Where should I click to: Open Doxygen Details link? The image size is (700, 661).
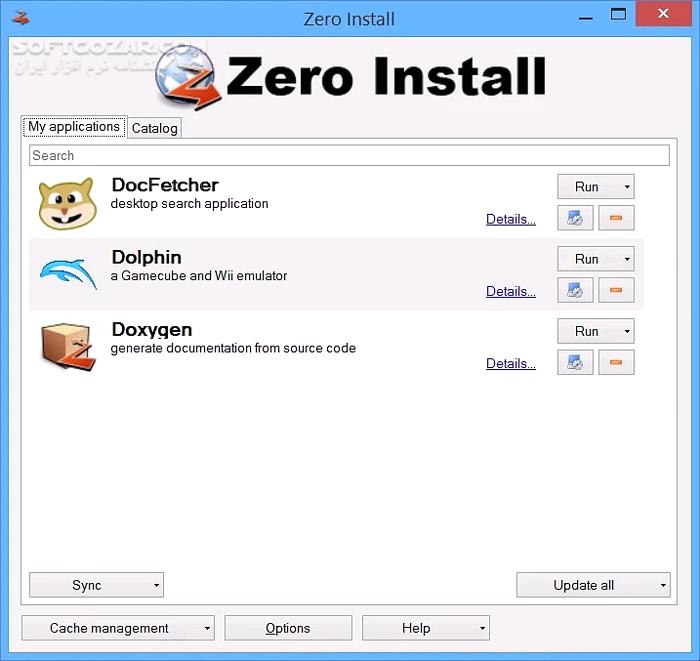click(511, 364)
